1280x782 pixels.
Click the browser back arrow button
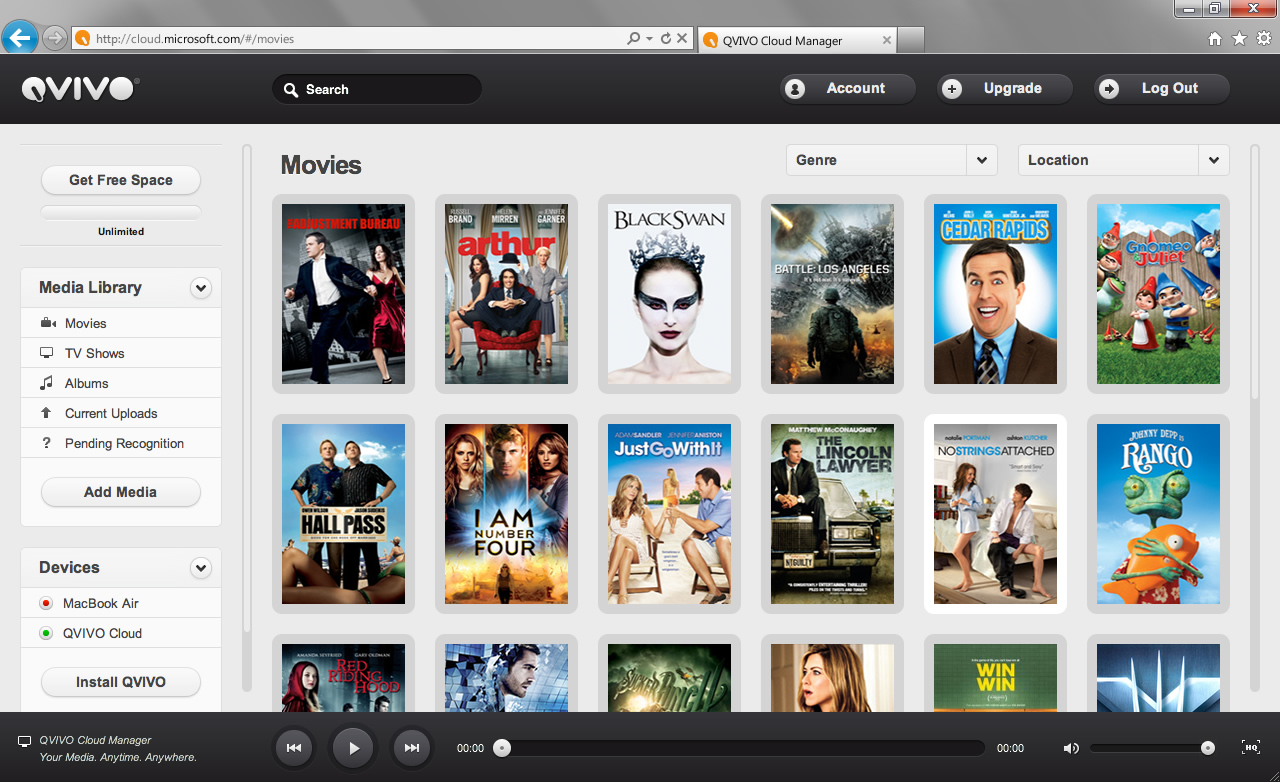[19, 38]
